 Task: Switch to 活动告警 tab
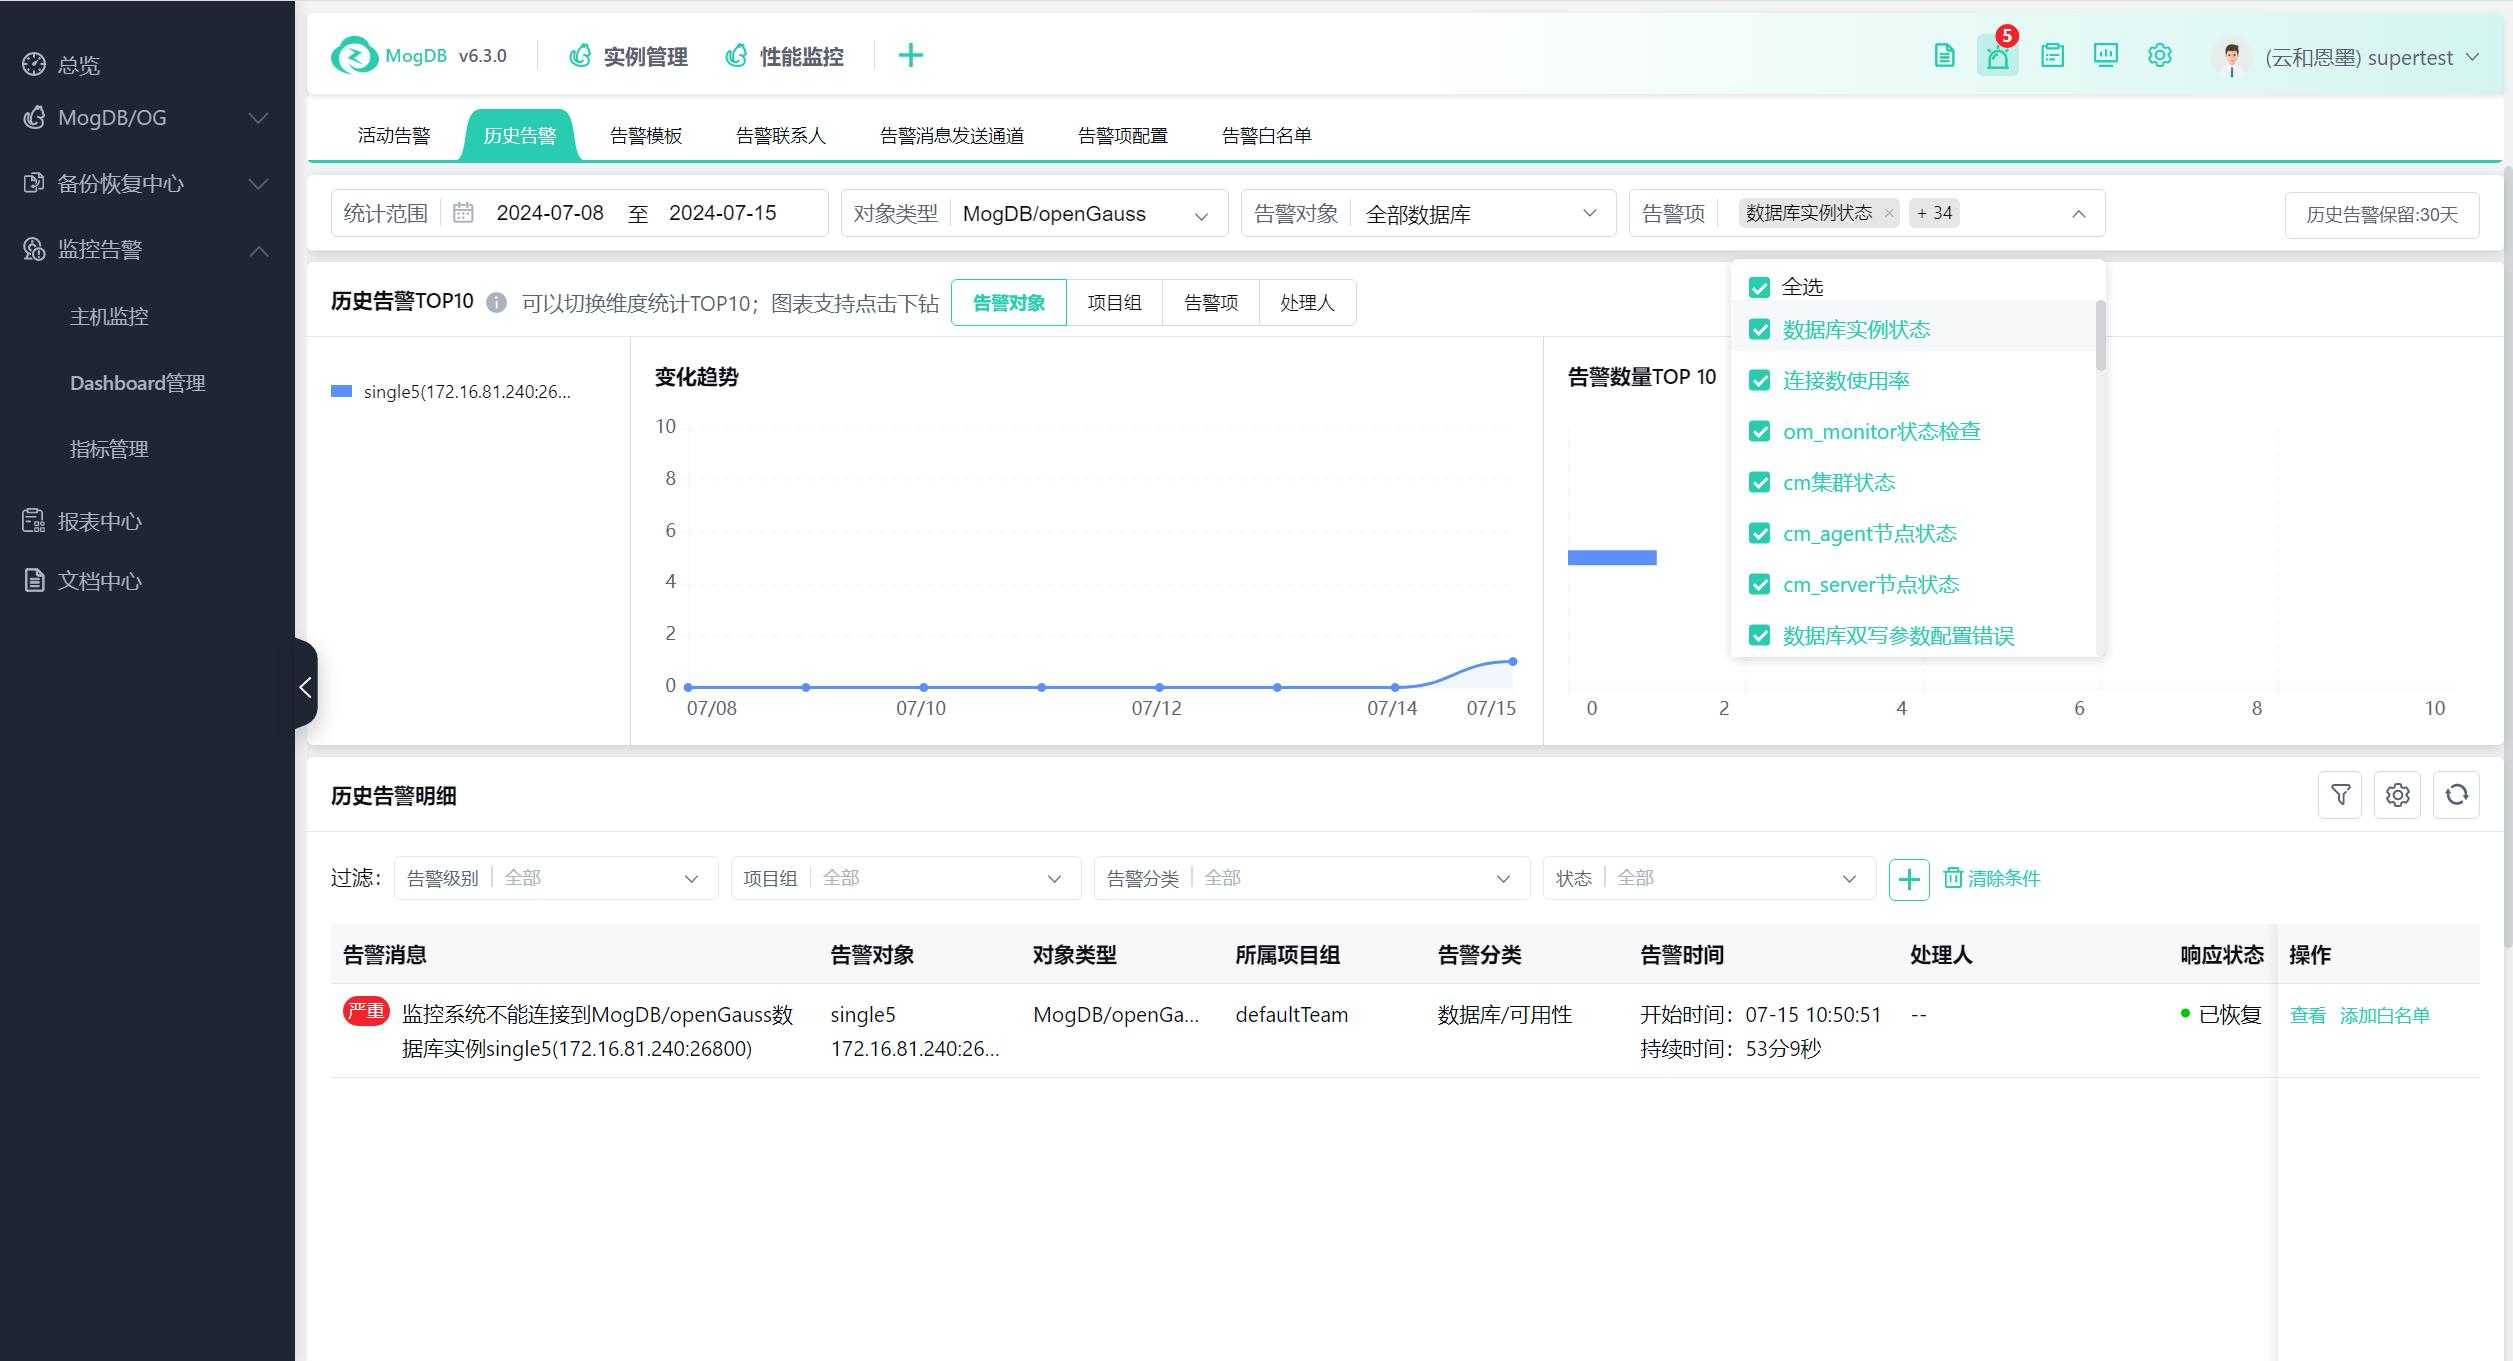click(394, 136)
